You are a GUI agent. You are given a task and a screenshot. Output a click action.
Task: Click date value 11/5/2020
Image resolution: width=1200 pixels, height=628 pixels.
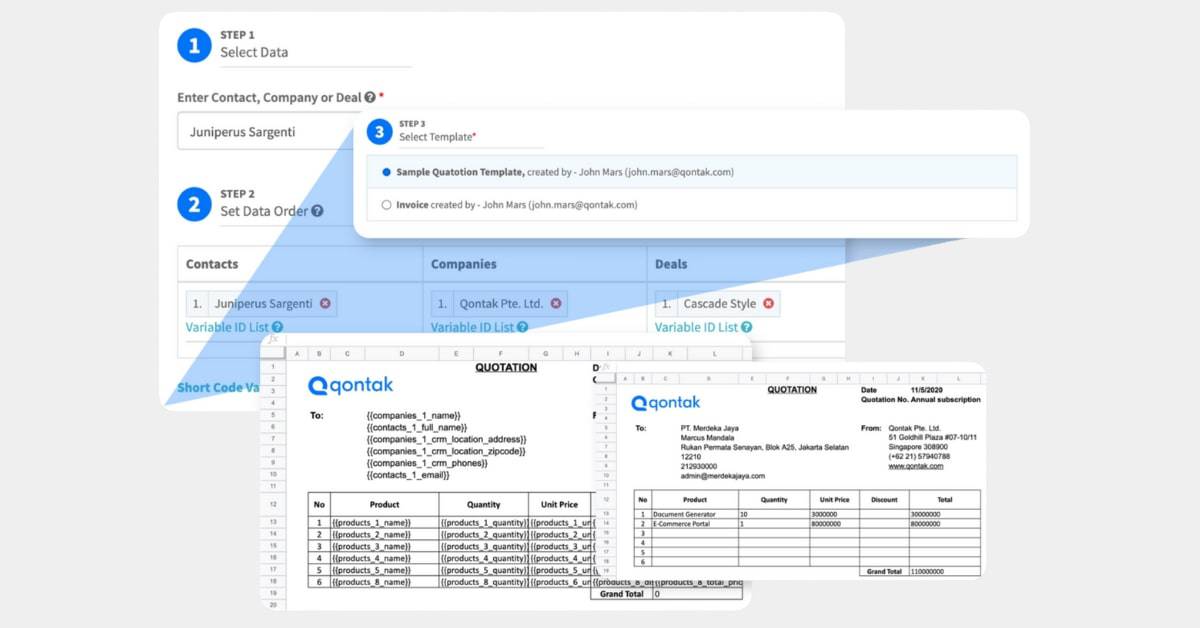[x=926, y=390]
